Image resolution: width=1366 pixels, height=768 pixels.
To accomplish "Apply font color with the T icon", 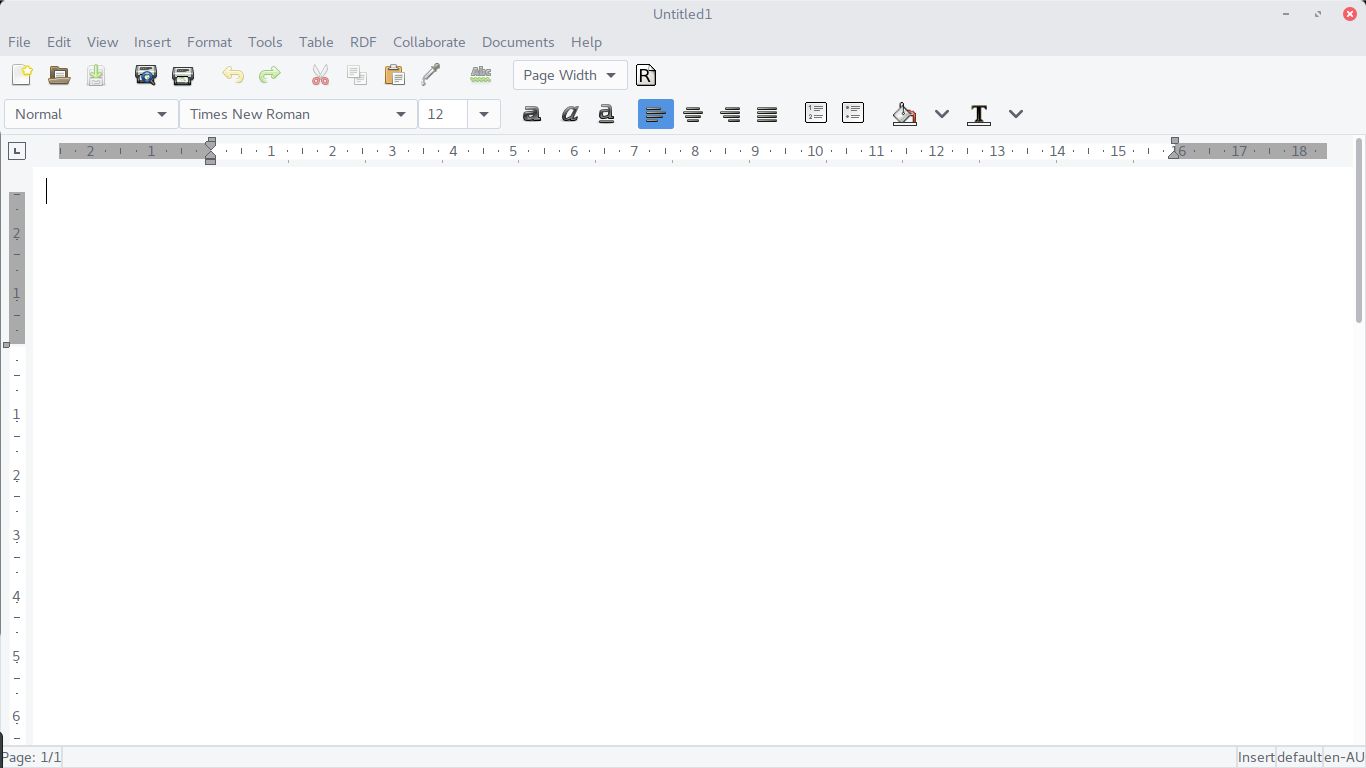I will click(979, 114).
